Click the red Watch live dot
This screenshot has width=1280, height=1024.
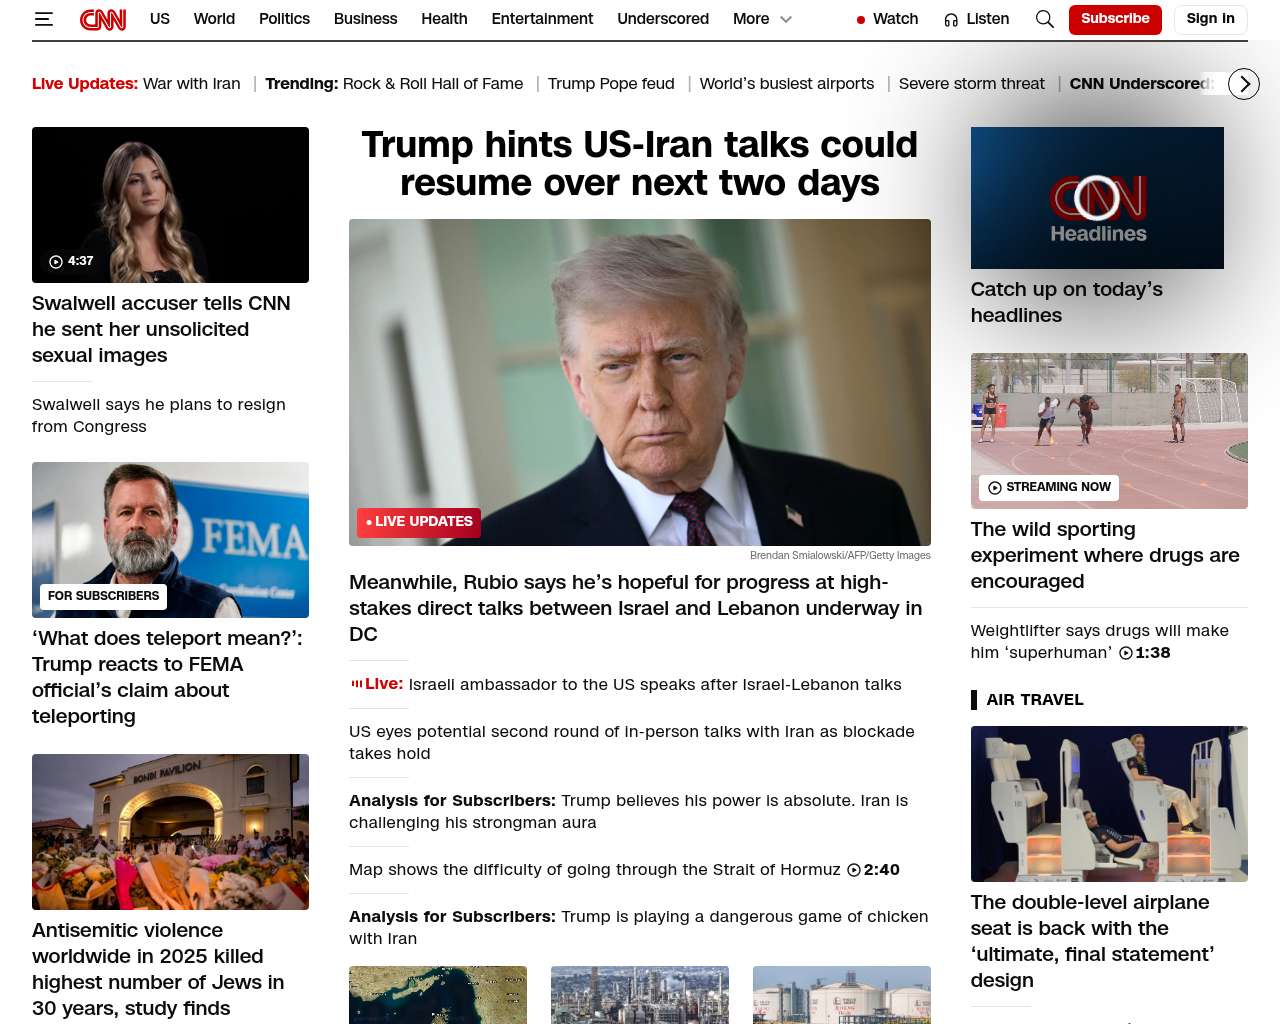861,20
